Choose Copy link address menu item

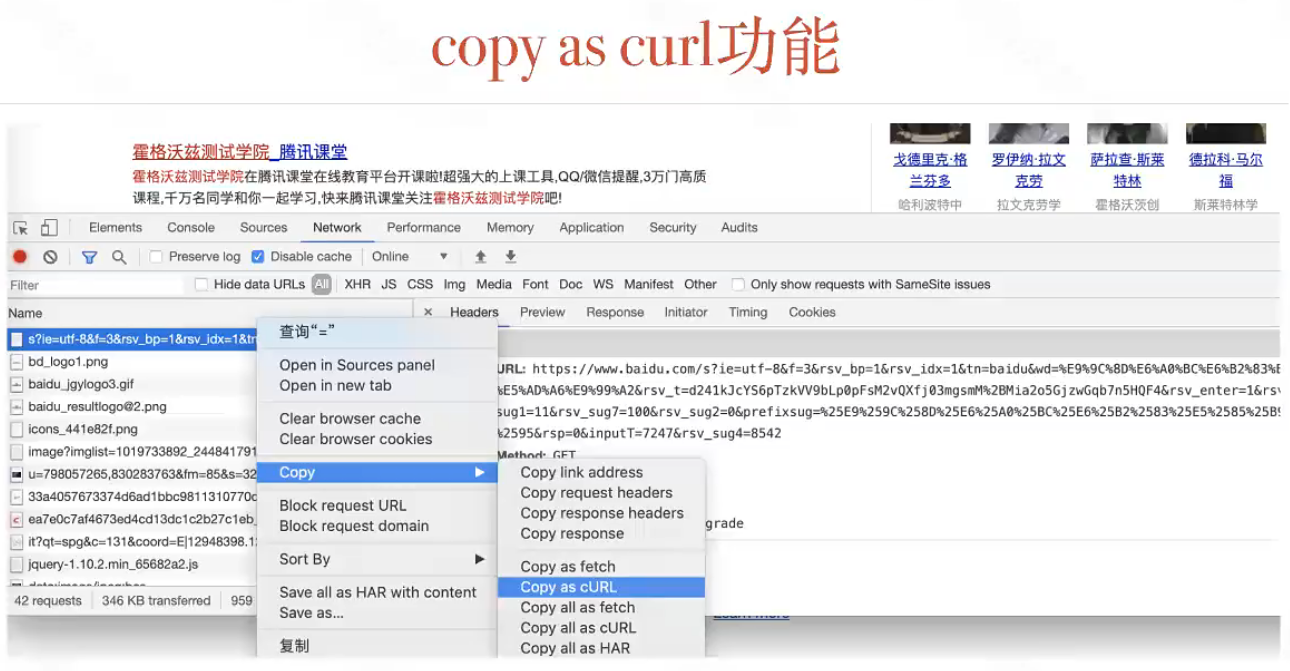[601, 473]
